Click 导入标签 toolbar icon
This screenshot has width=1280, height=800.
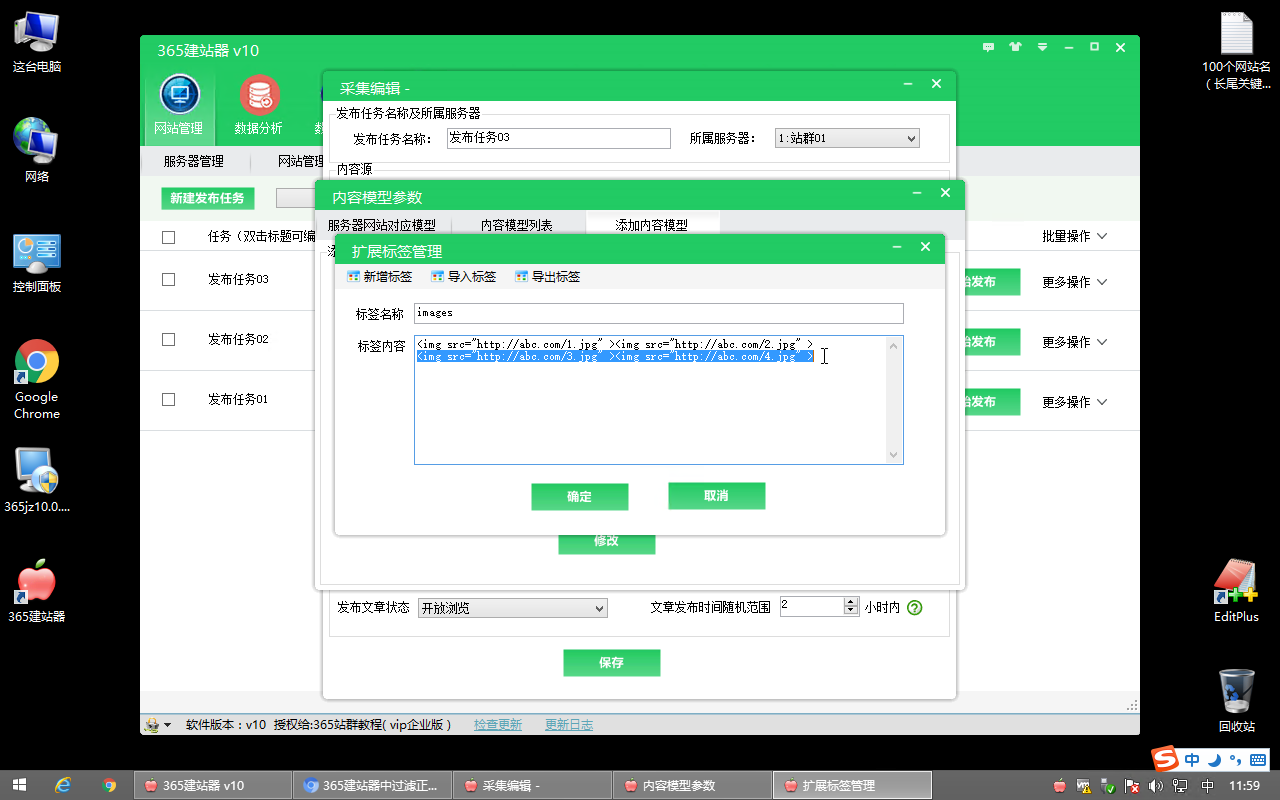pyautogui.click(x=437, y=277)
